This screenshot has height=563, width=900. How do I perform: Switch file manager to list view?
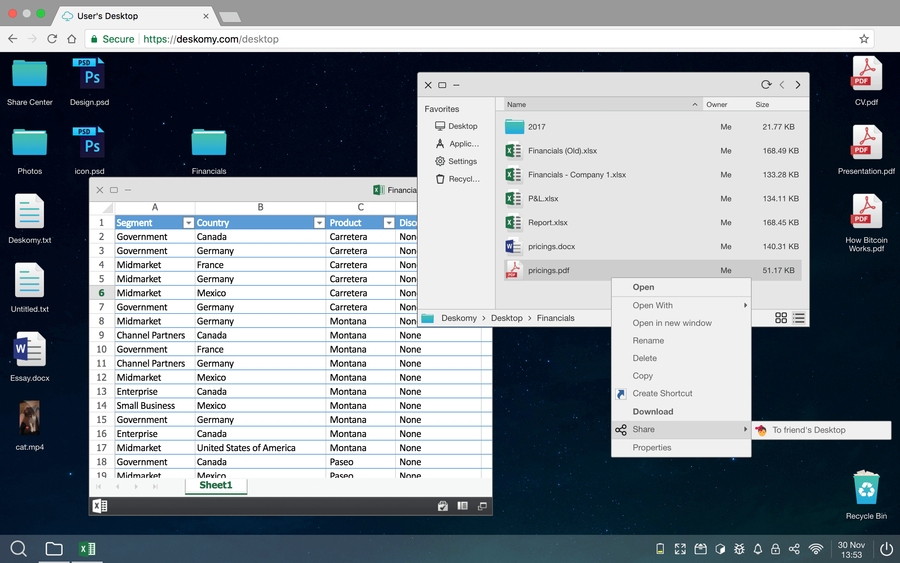pyautogui.click(x=799, y=318)
